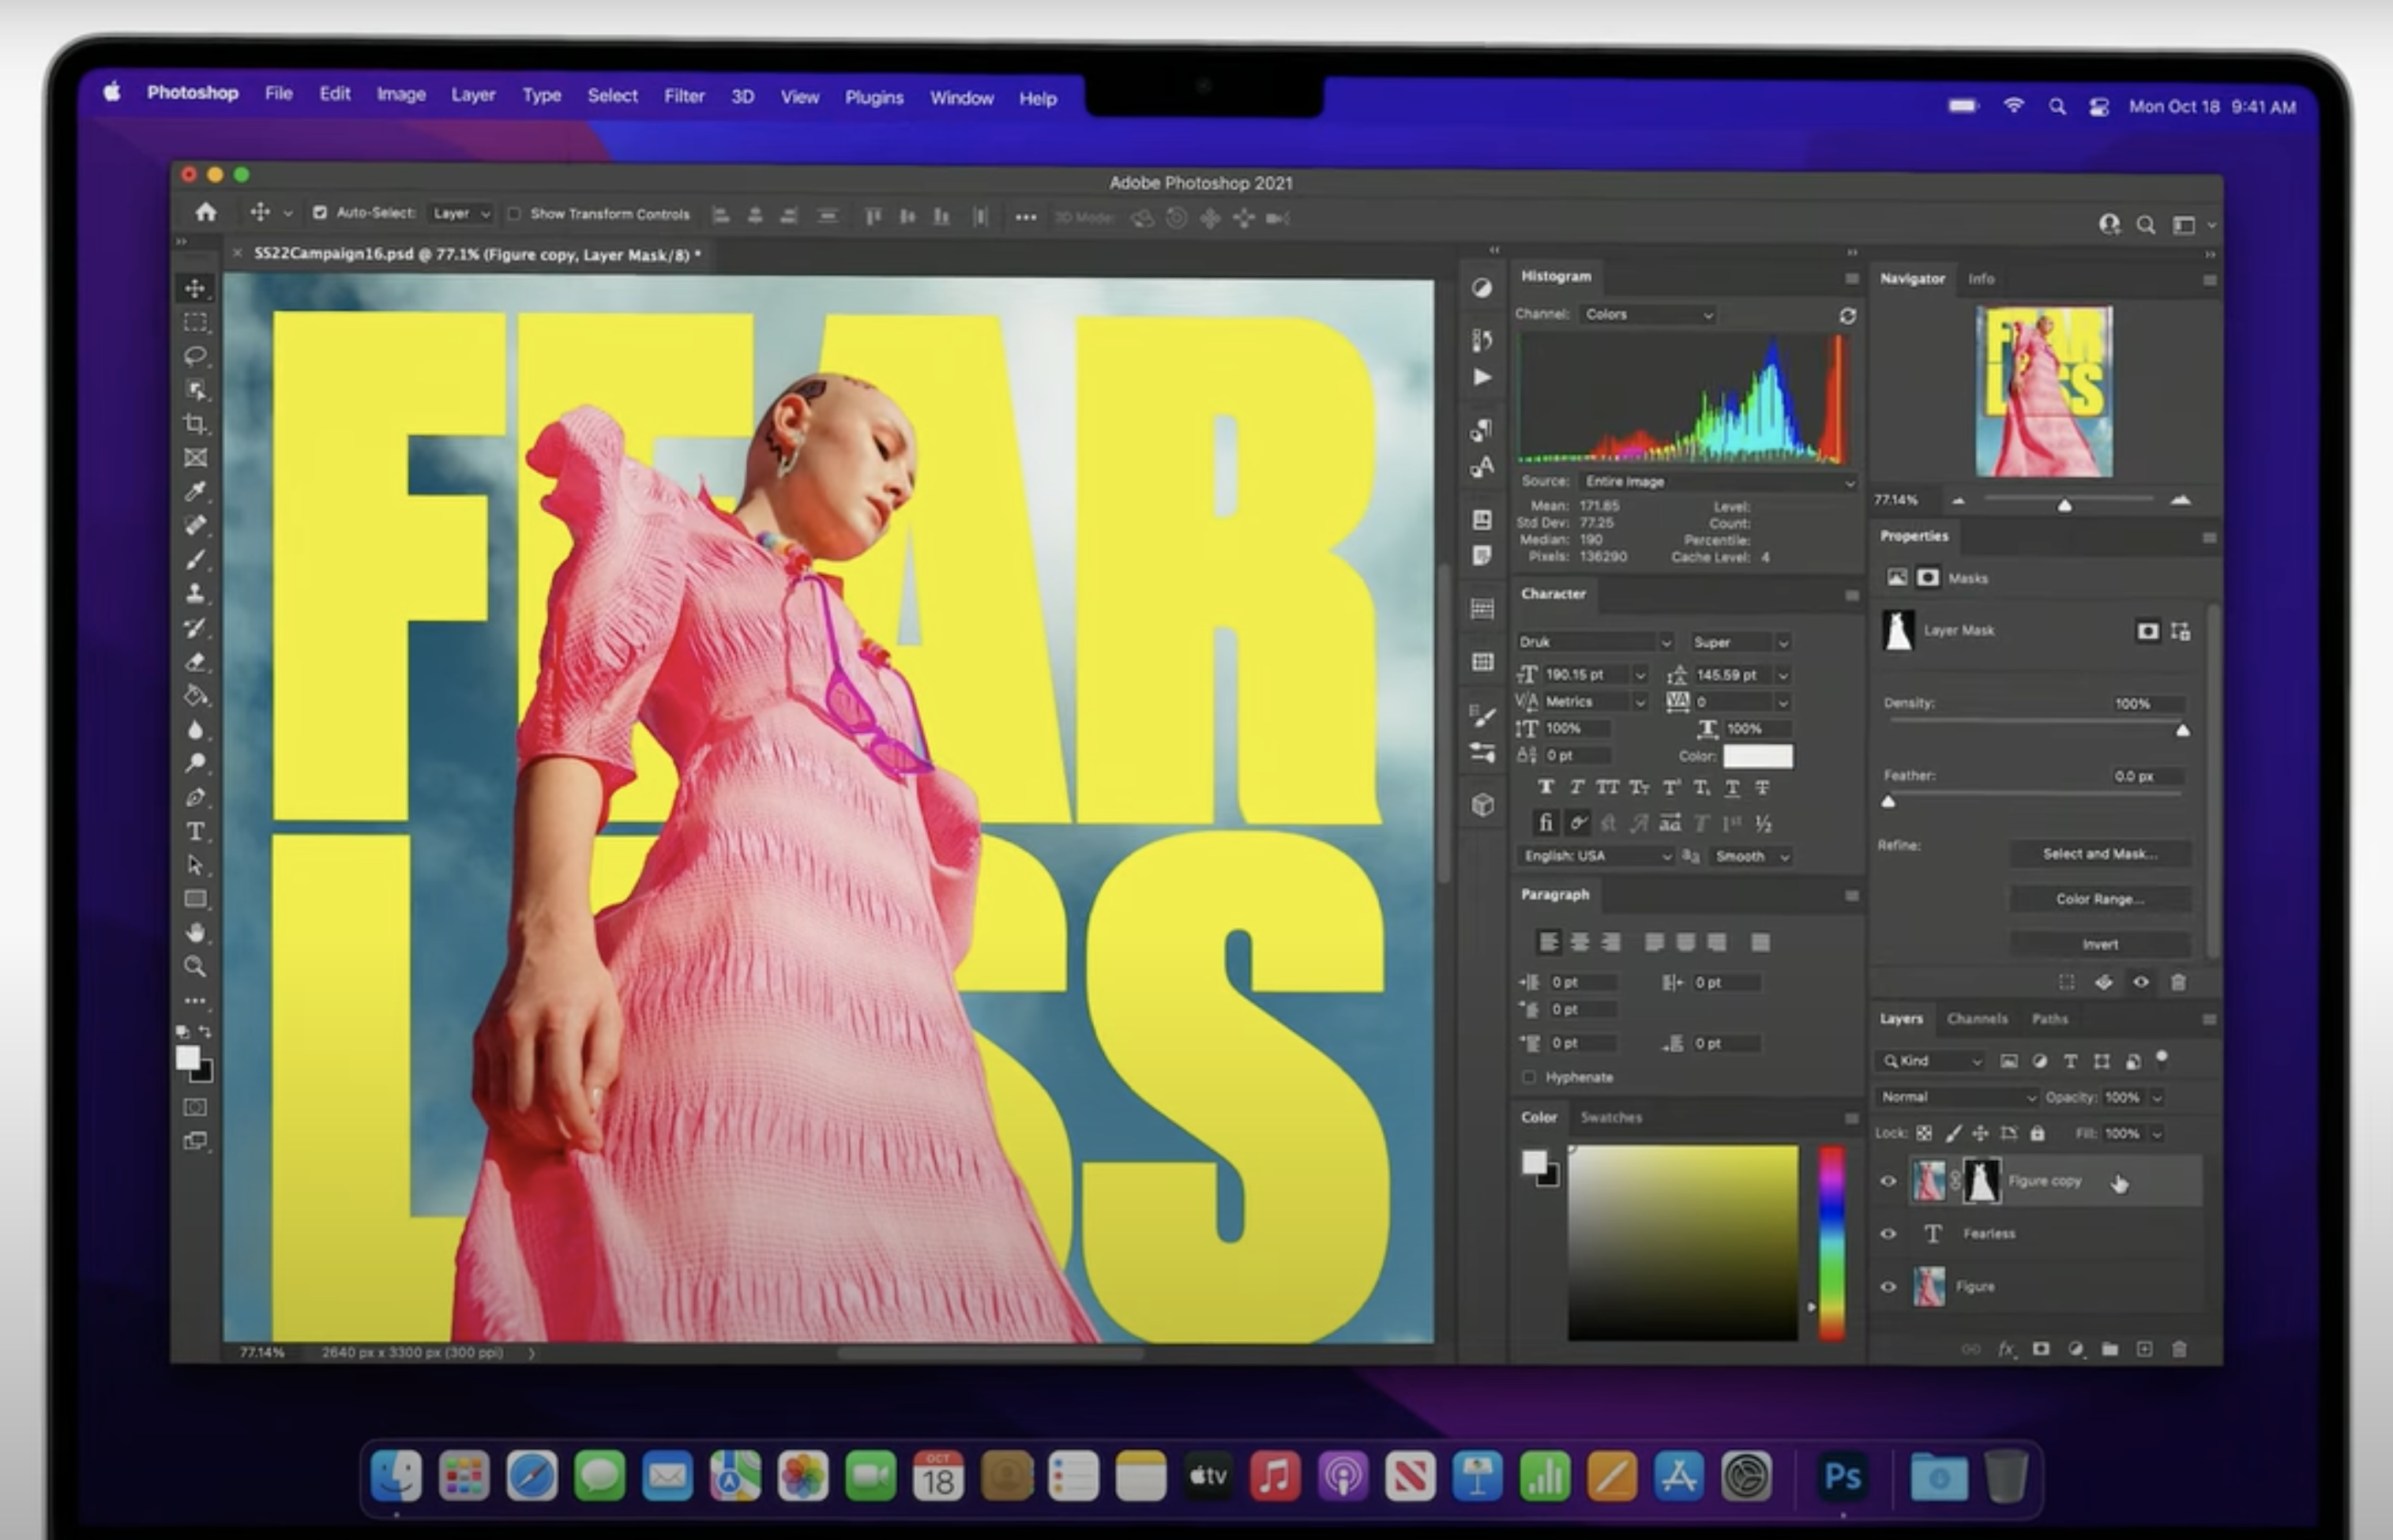The width and height of the screenshot is (2393, 1540).
Task: Hide the Fearless text layer
Action: point(1888,1234)
